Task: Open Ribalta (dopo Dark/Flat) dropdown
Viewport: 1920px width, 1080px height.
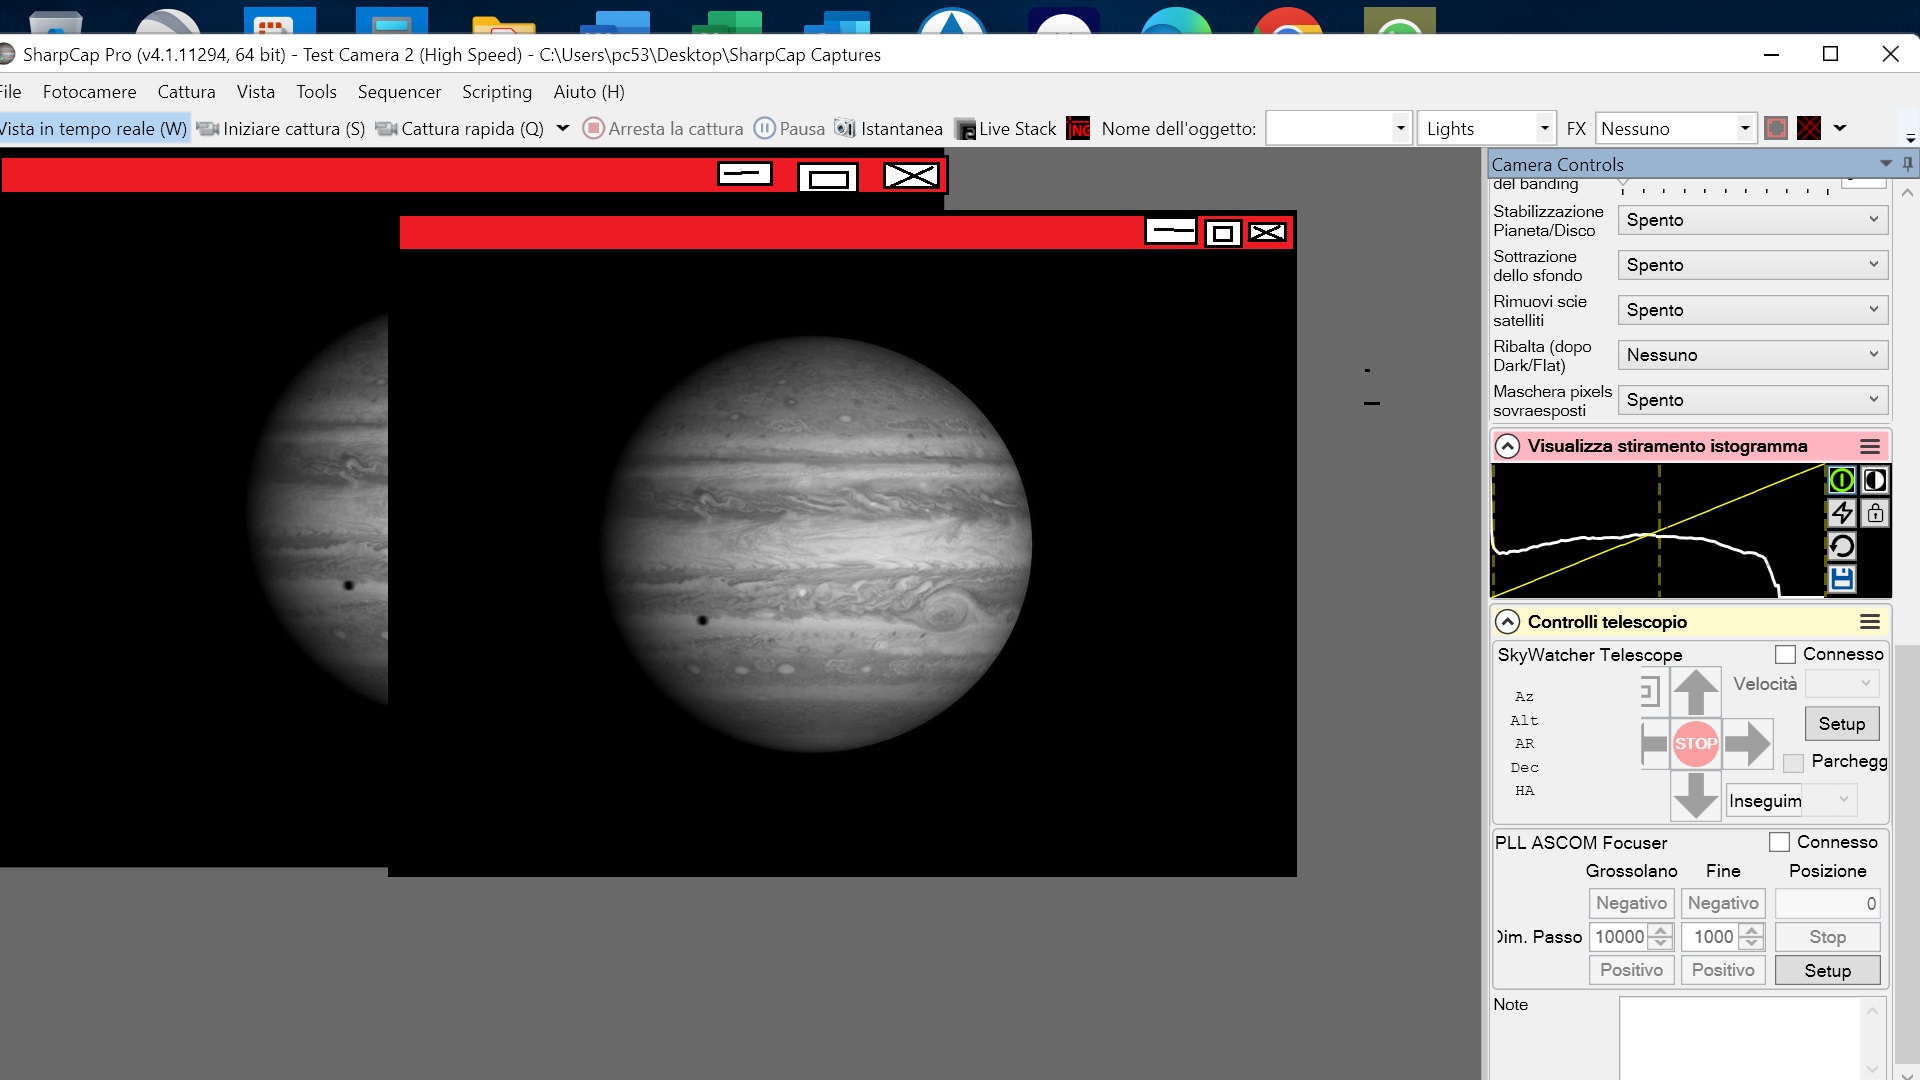Action: coord(1752,355)
